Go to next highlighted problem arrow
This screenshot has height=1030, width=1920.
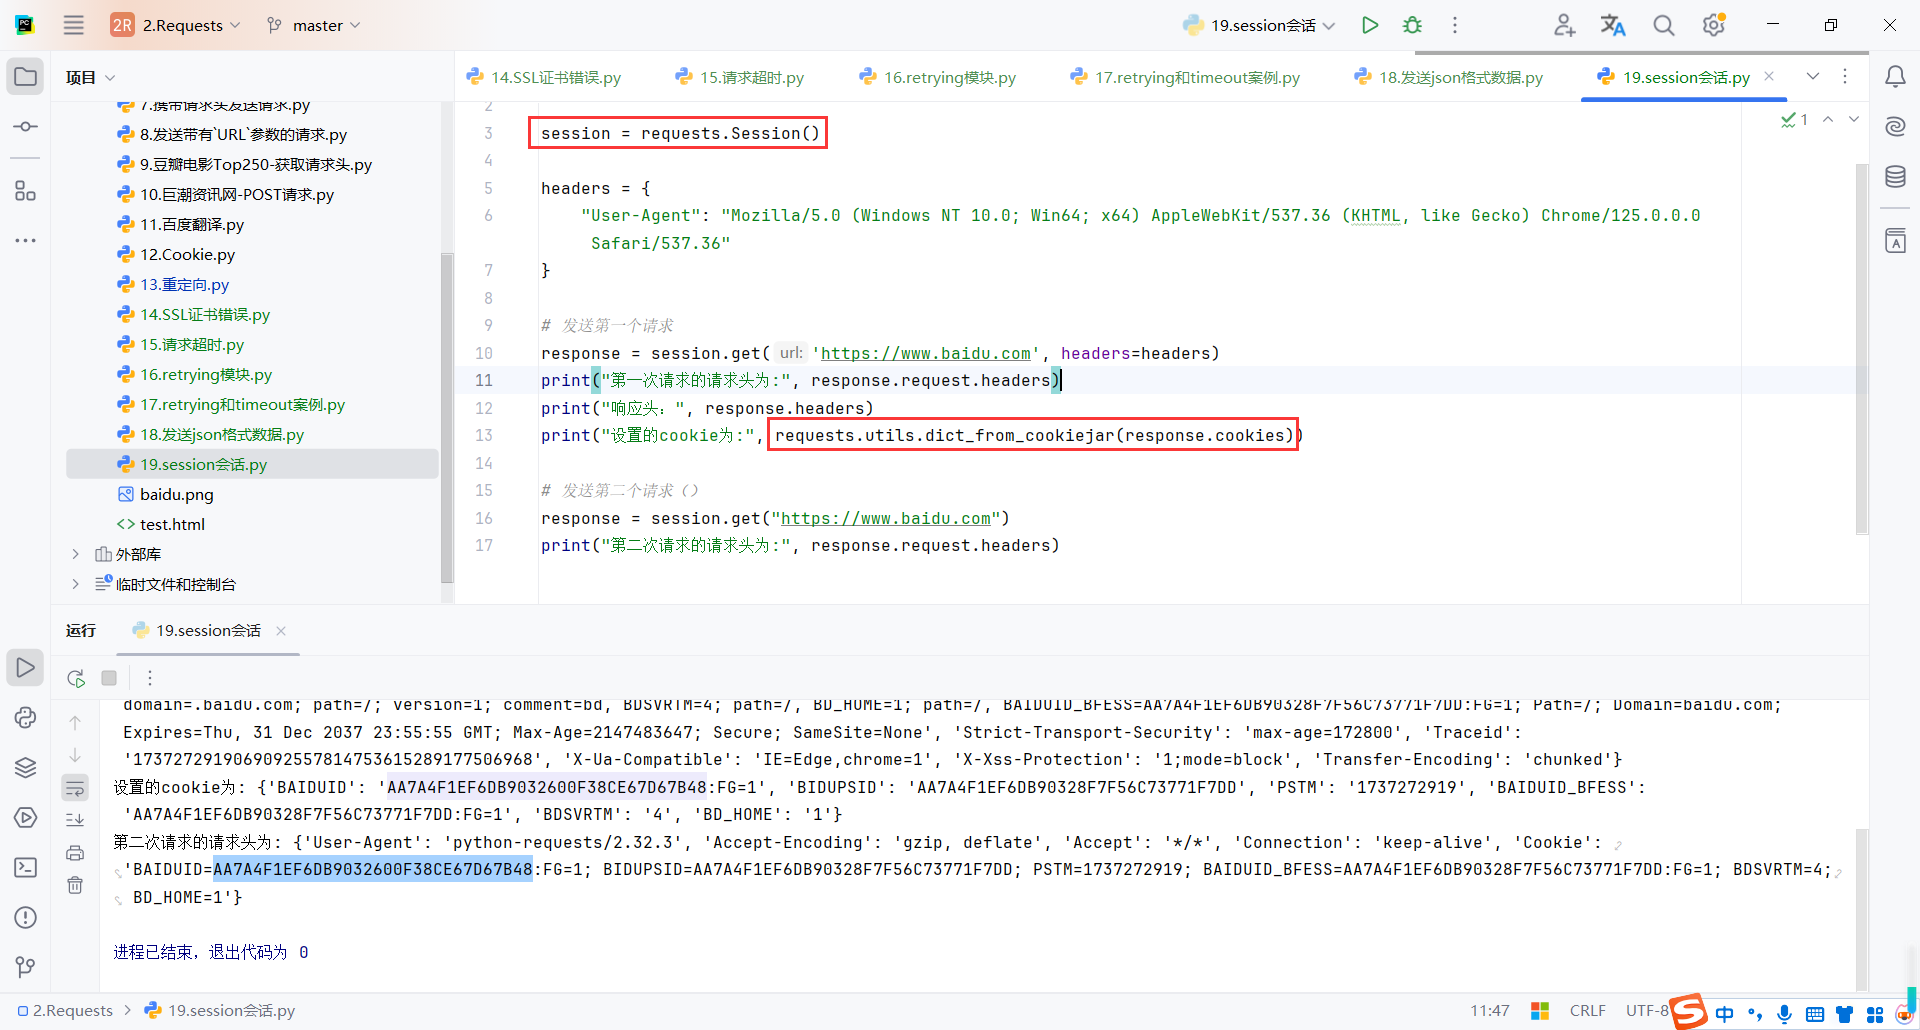click(x=1854, y=119)
